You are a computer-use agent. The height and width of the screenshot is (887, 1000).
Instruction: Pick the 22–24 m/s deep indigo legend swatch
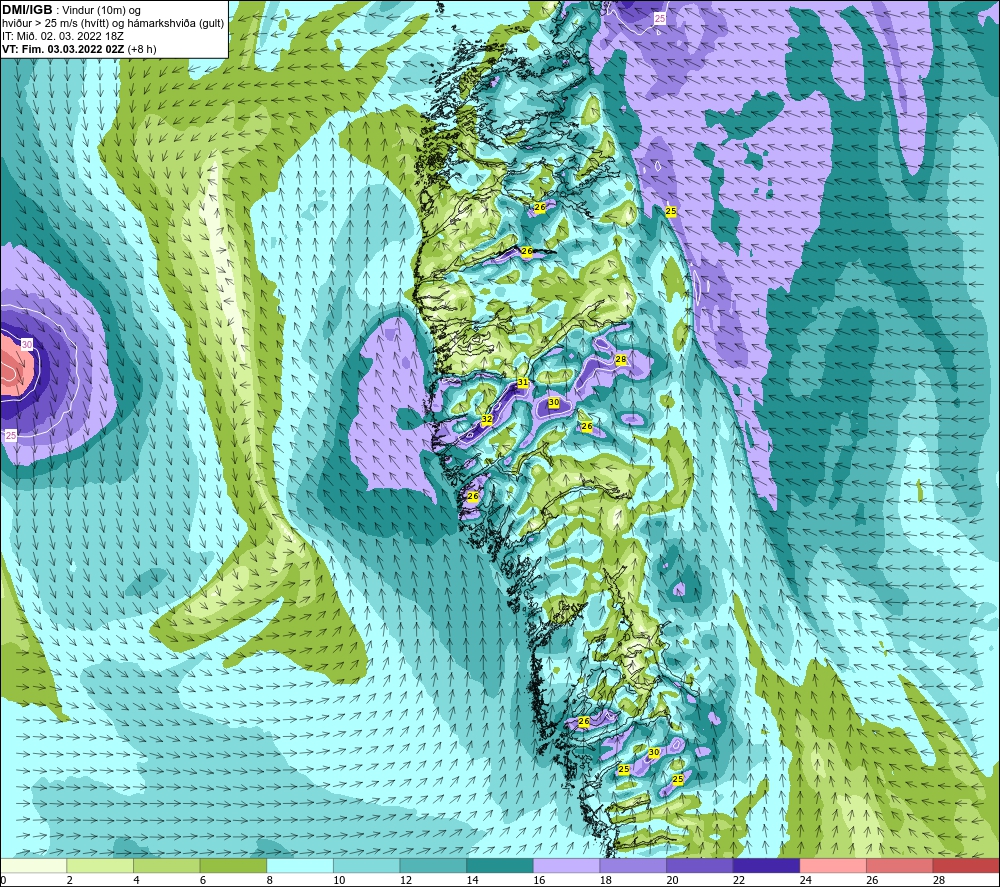[x=766, y=865]
